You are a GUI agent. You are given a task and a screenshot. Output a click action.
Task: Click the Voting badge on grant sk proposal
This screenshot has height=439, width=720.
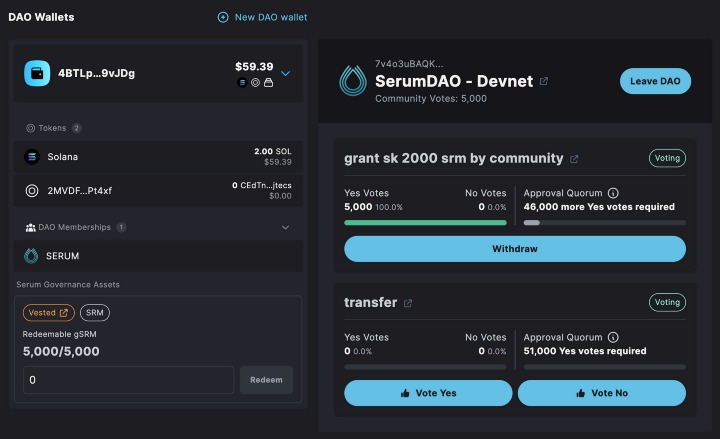click(x=667, y=158)
